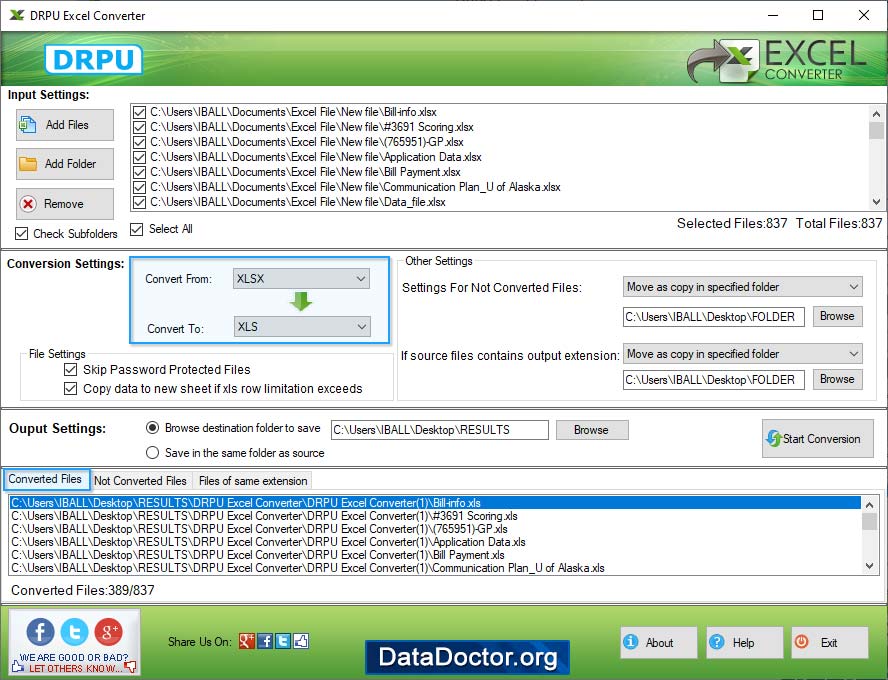This screenshot has width=888, height=680.
Task: Uncheck Data_file.xlsx file
Action: click(139, 202)
